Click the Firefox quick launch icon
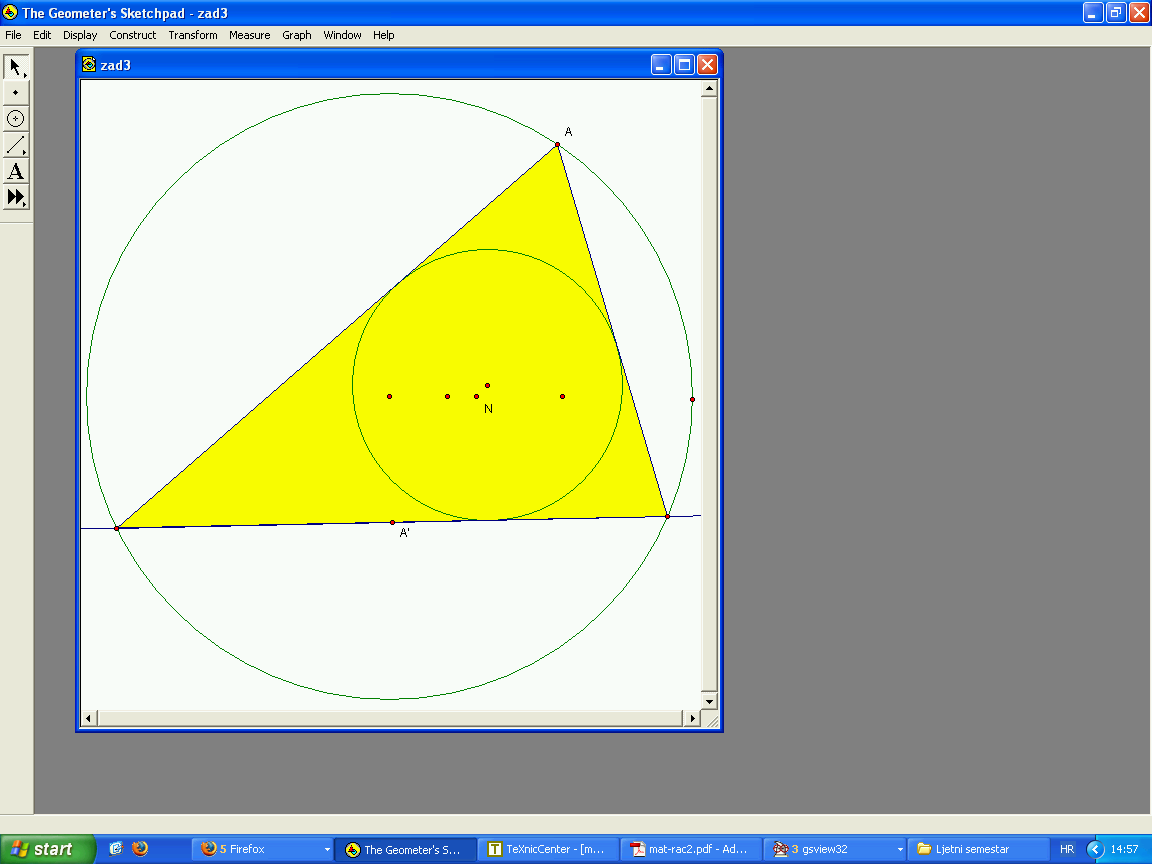This screenshot has height=864, width=1152. tap(140, 849)
